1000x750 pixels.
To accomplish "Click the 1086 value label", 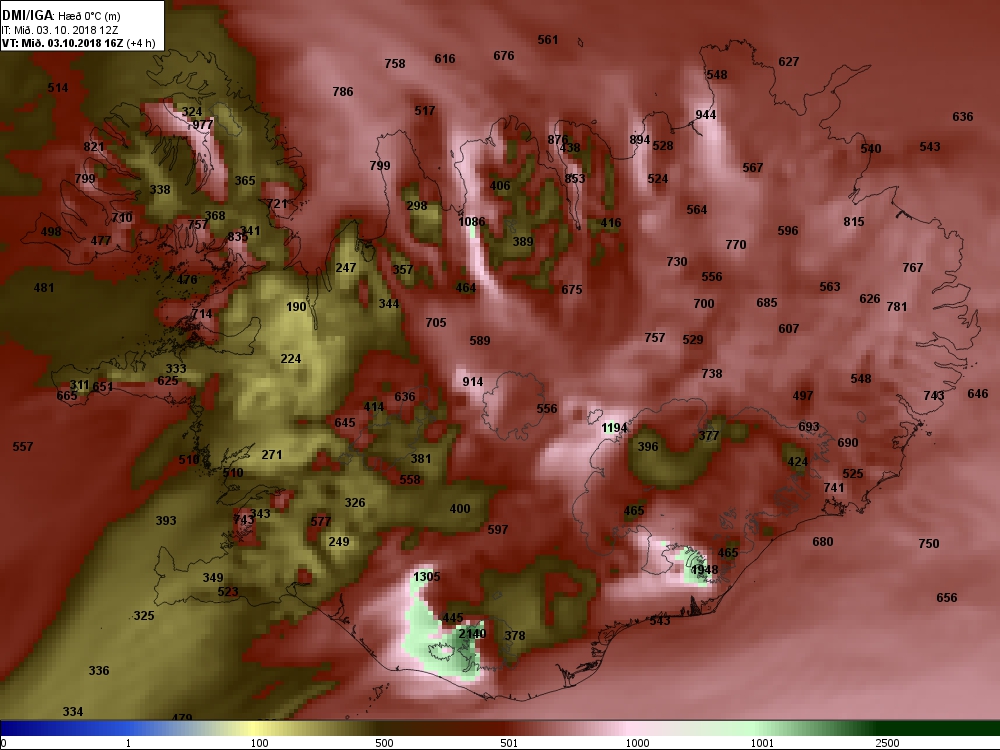I will 472,221.
